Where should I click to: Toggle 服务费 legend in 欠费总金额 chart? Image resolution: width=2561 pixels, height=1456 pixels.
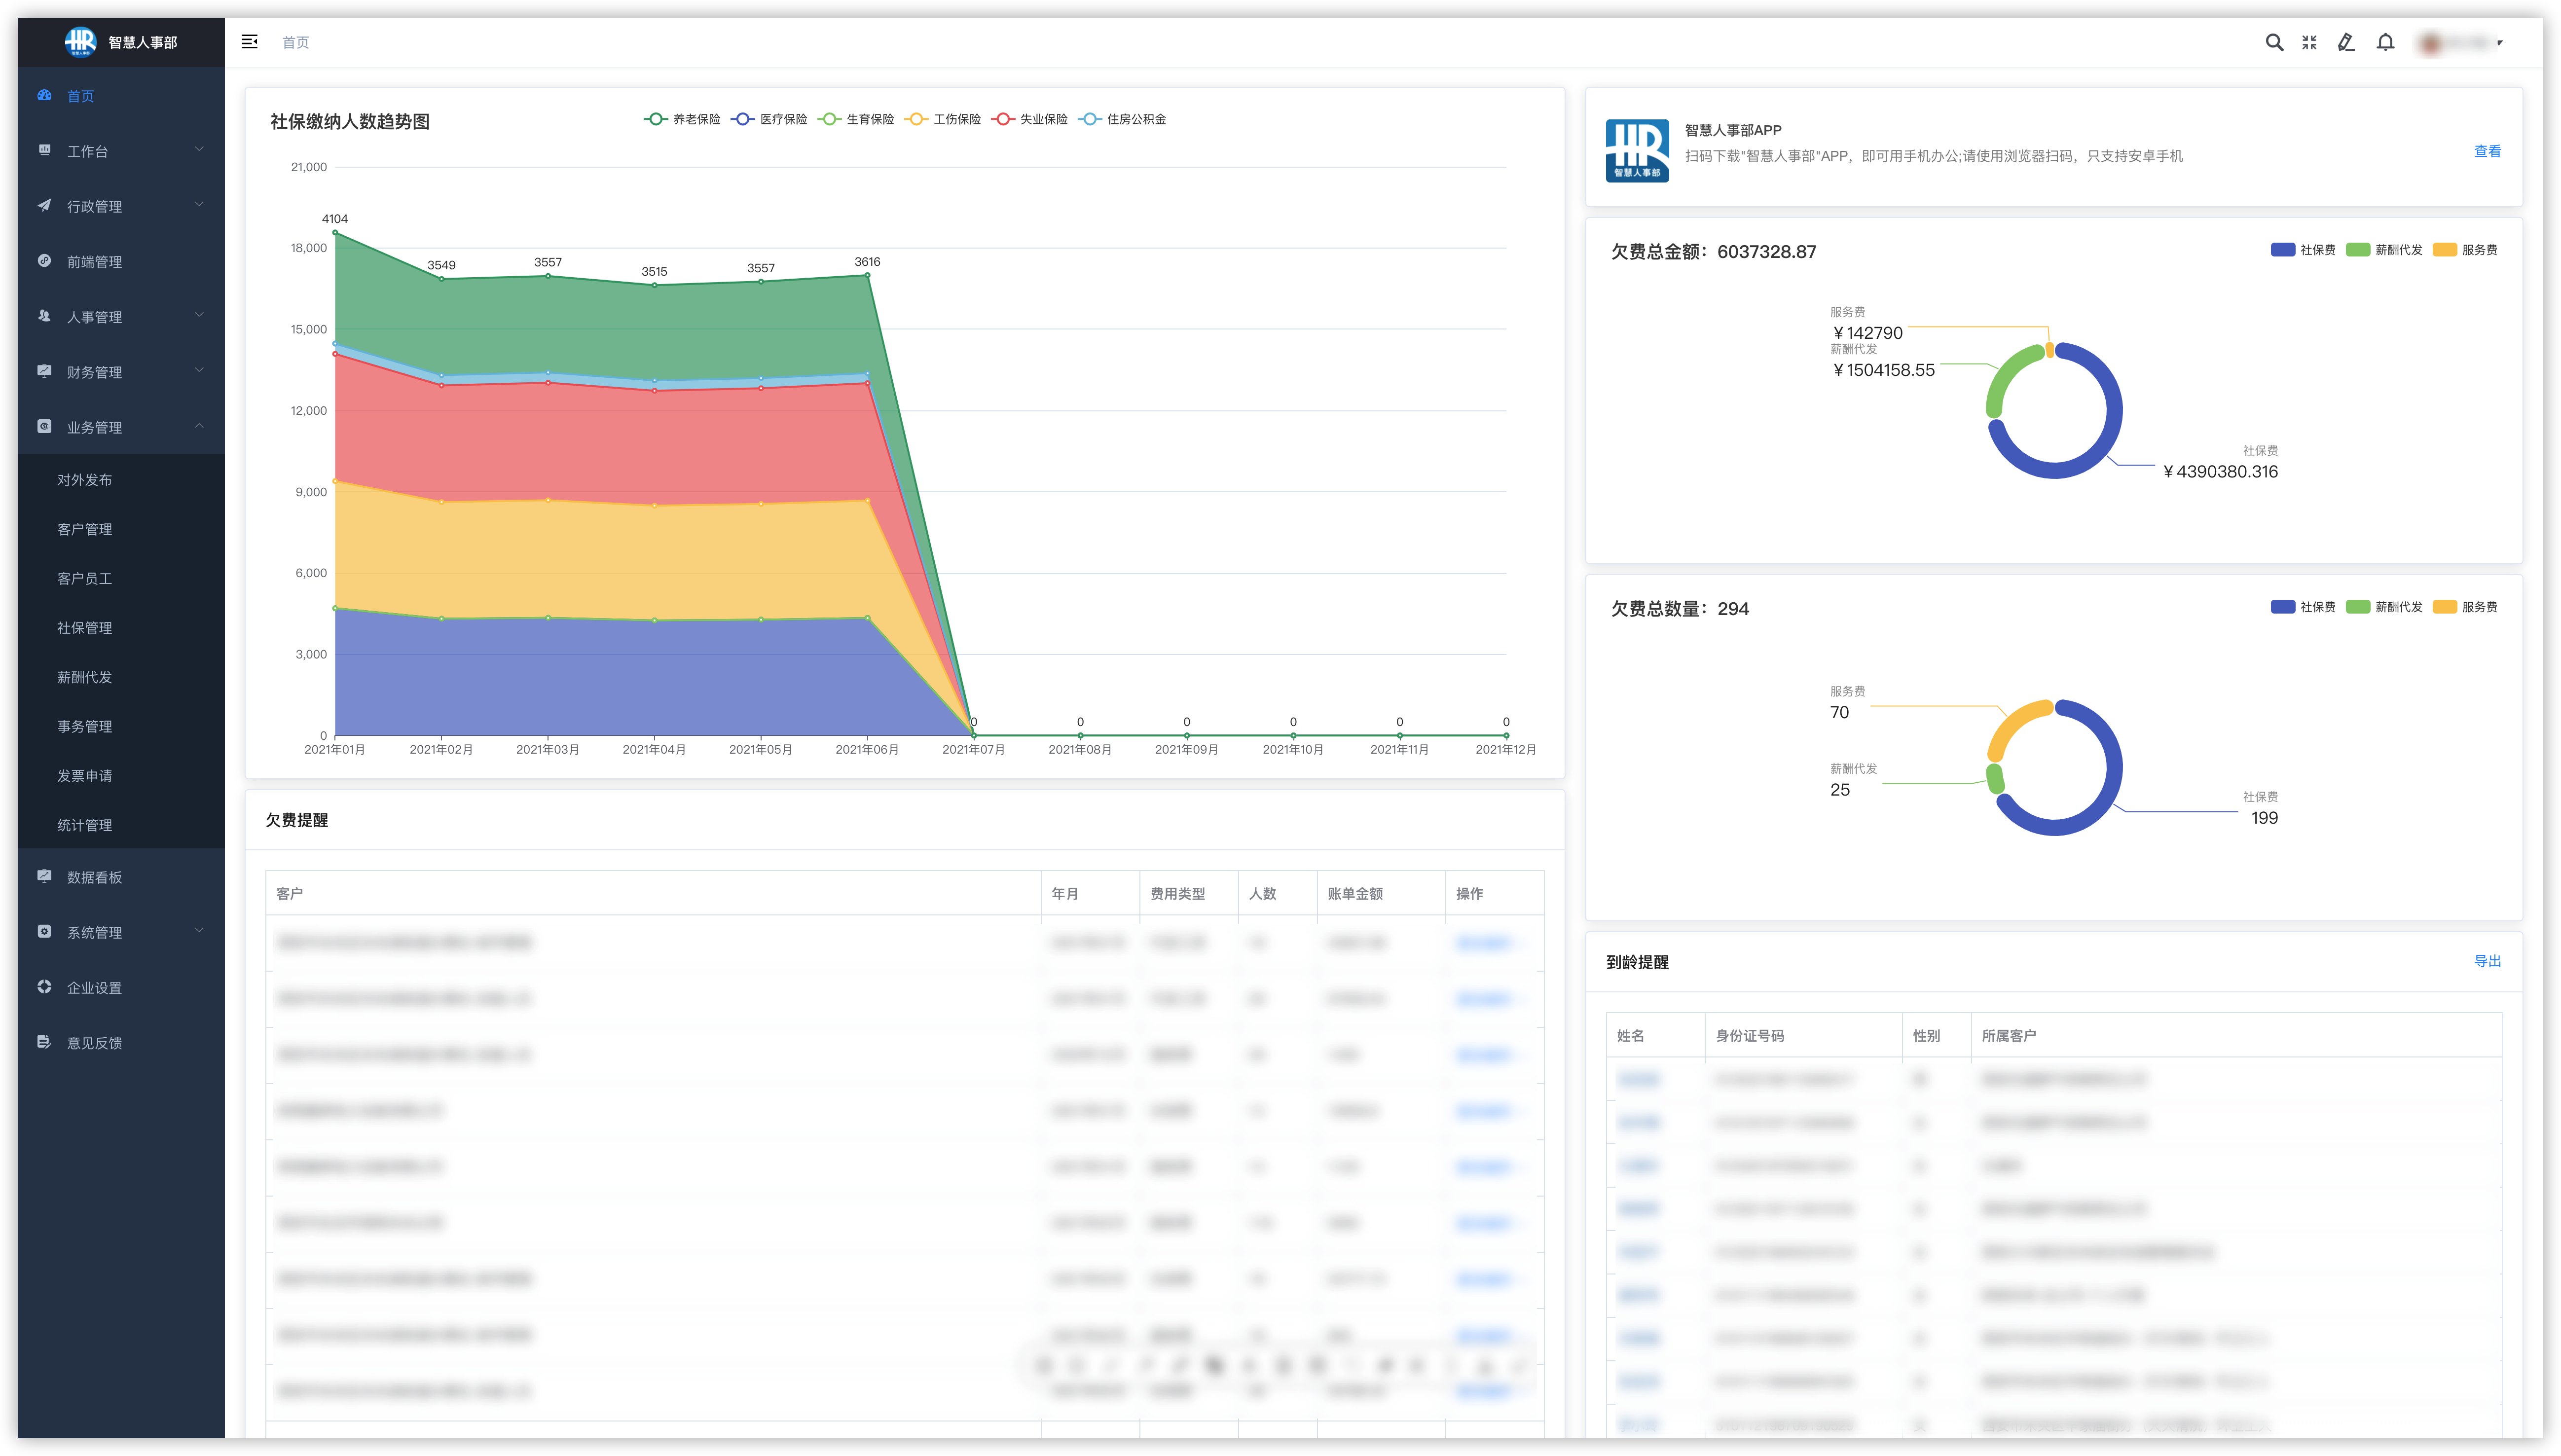[2465, 250]
